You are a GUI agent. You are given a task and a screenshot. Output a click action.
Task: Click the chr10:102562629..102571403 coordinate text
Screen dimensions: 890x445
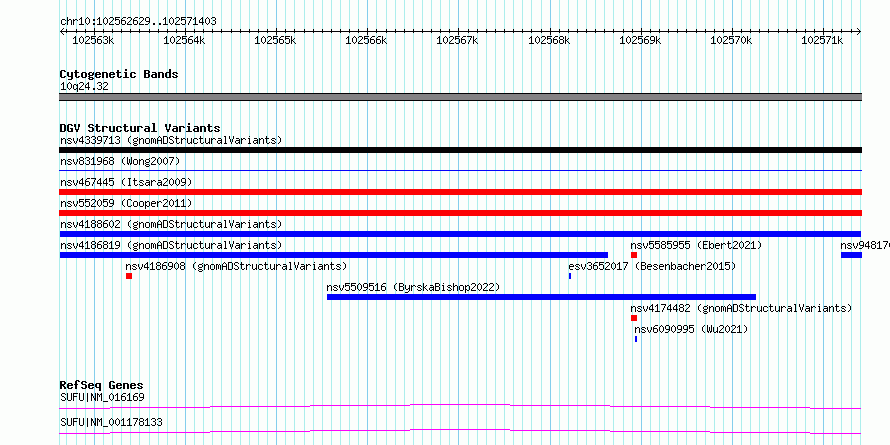tap(138, 22)
